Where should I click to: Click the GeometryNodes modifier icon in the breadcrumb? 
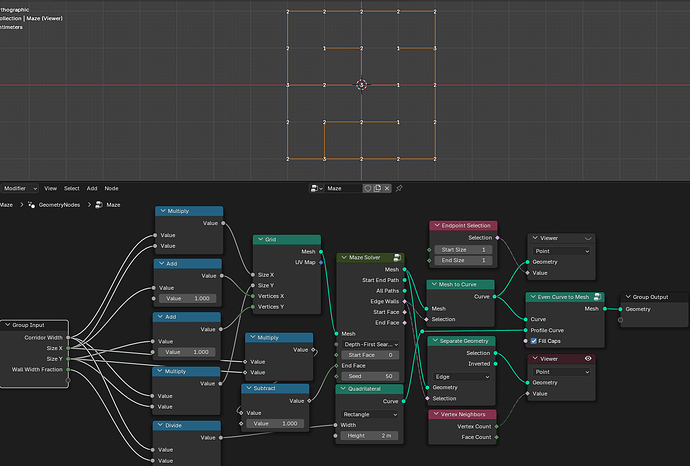(31, 205)
